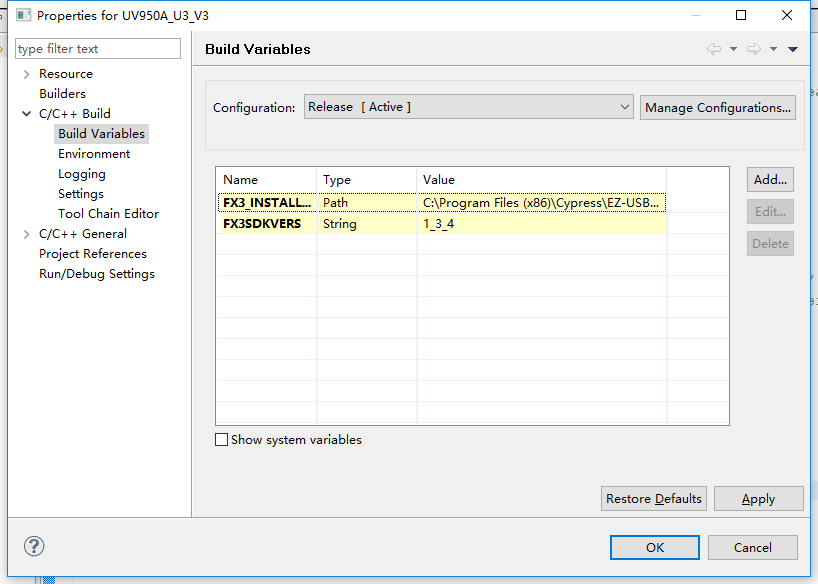Expand the C/C++ General tree node
Image resolution: width=818 pixels, height=584 pixels.
(27, 234)
